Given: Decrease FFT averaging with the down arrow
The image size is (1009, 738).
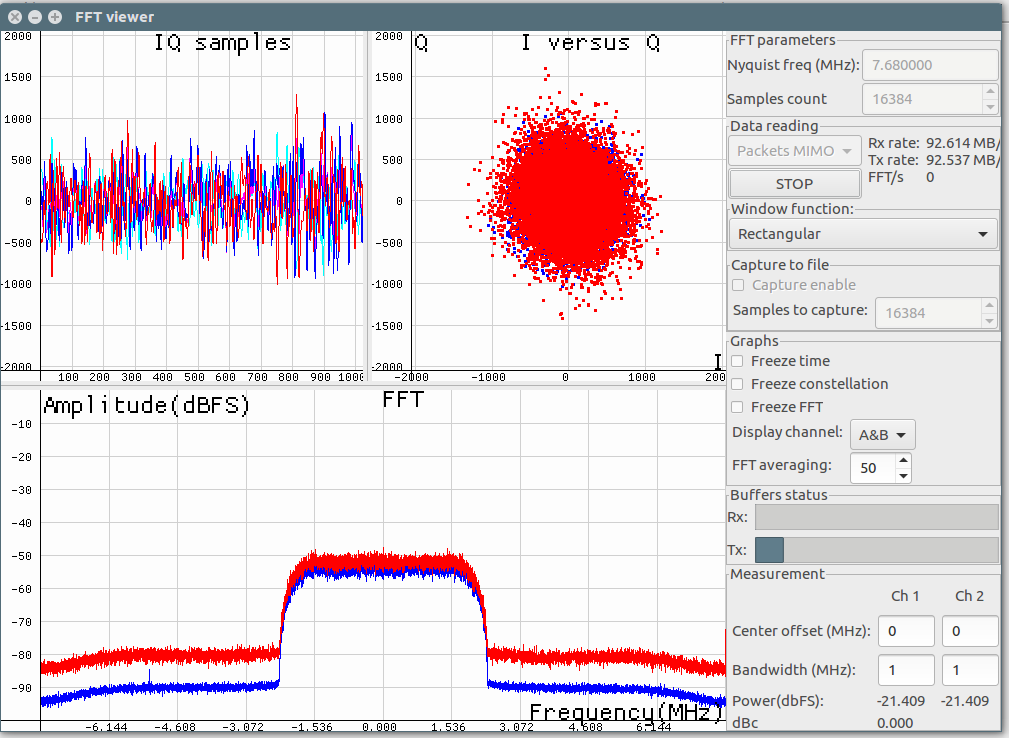Looking at the screenshot, I should click(903, 475).
